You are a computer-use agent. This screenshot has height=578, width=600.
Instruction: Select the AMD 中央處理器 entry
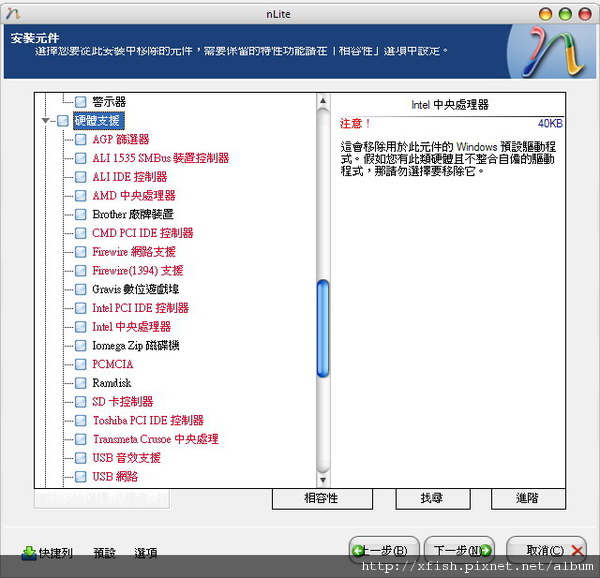coord(134,195)
